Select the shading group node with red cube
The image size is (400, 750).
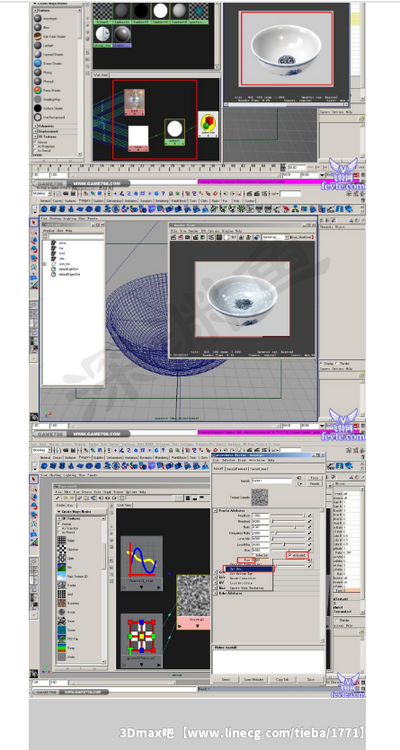[208, 124]
